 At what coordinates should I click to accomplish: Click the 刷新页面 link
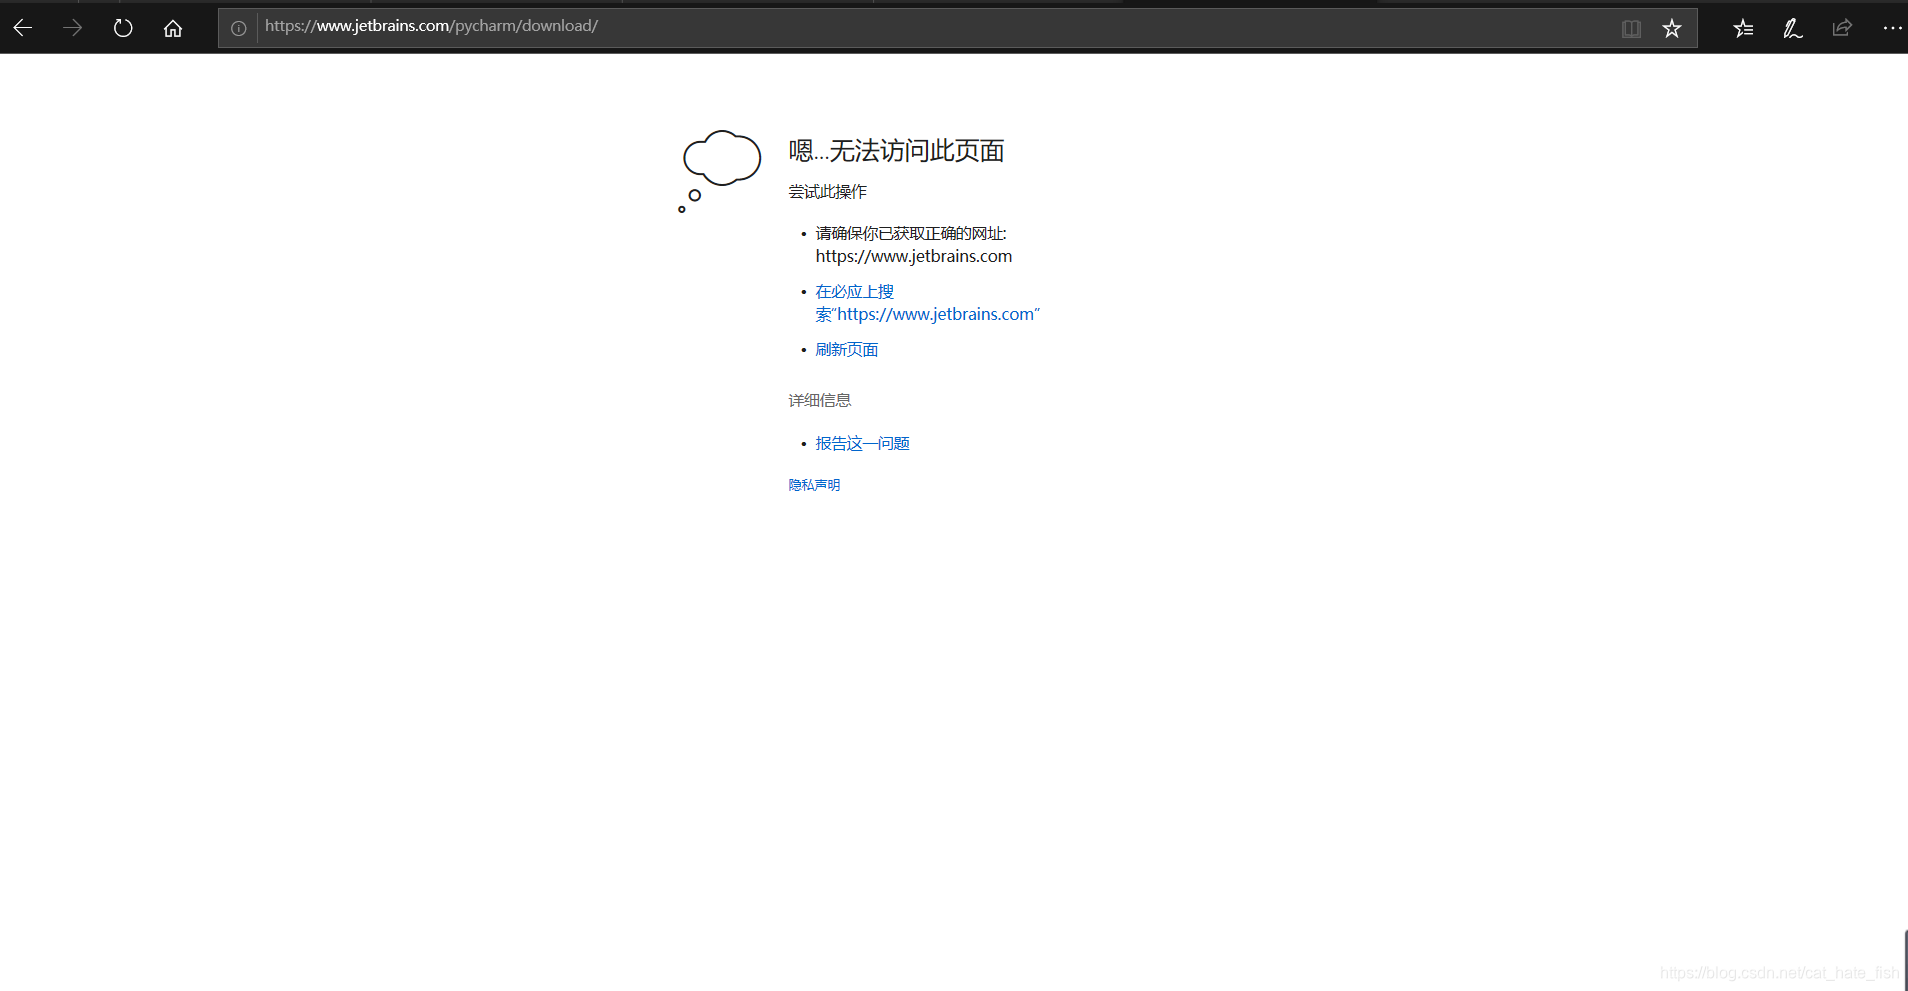(x=845, y=348)
